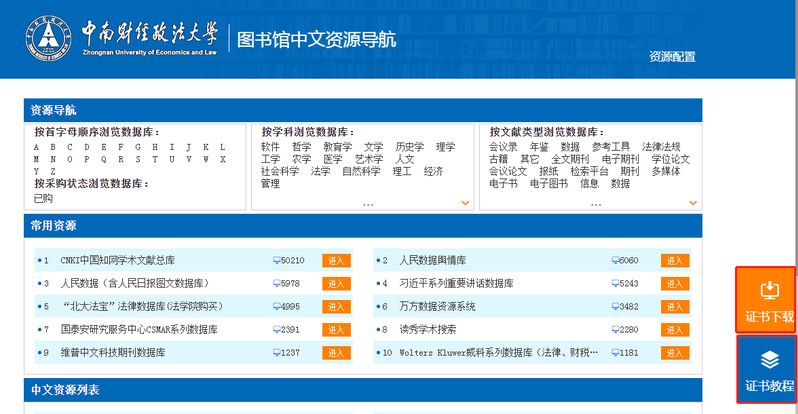Image resolution: width=798 pixels, height=414 pixels.
Task: Click 进入 for 读秀学术搜索
Action: (x=675, y=329)
